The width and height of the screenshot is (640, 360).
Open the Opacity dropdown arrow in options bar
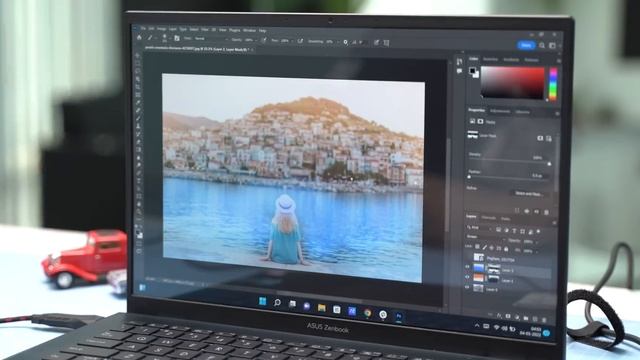[x=256, y=40]
